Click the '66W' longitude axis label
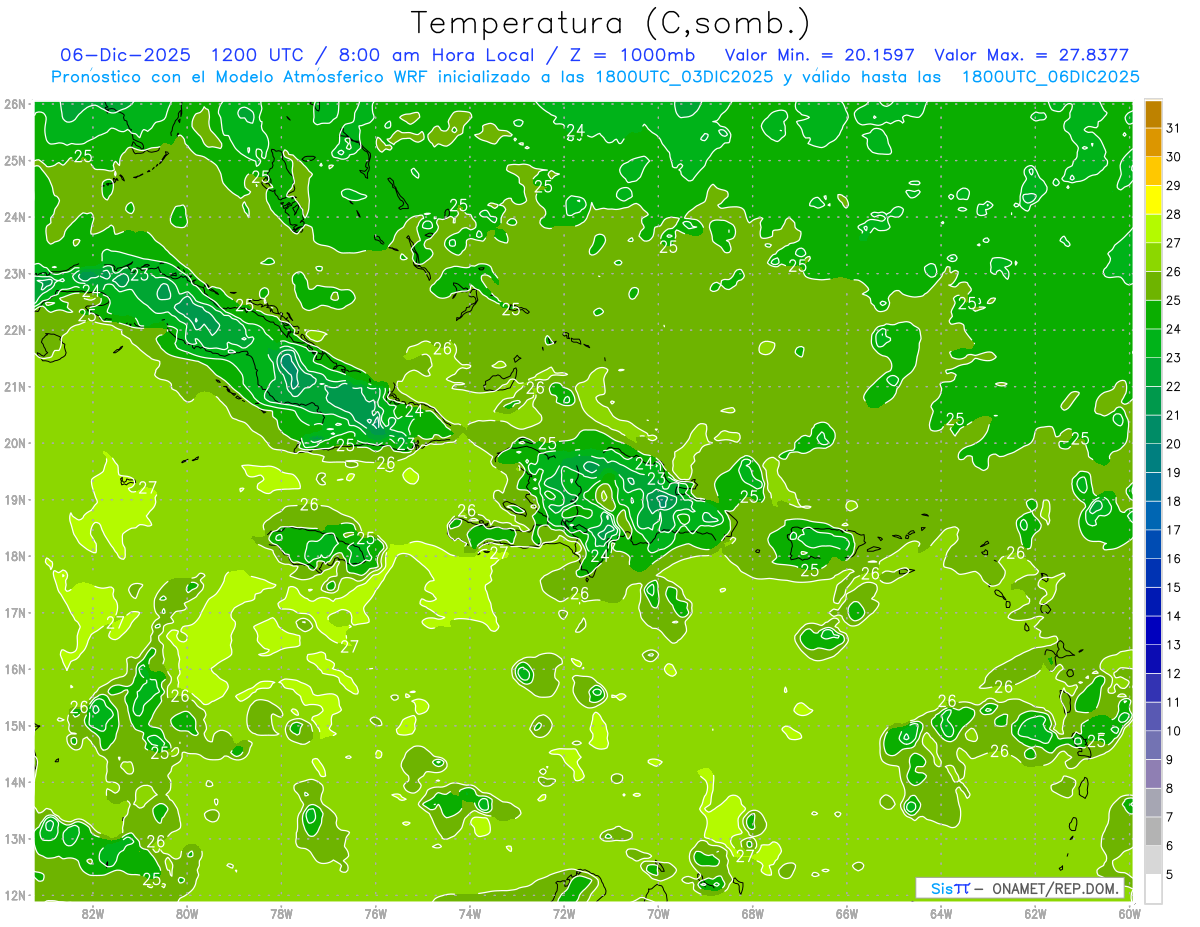Image resolution: width=1200 pixels, height=927 pixels. tap(847, 913)
